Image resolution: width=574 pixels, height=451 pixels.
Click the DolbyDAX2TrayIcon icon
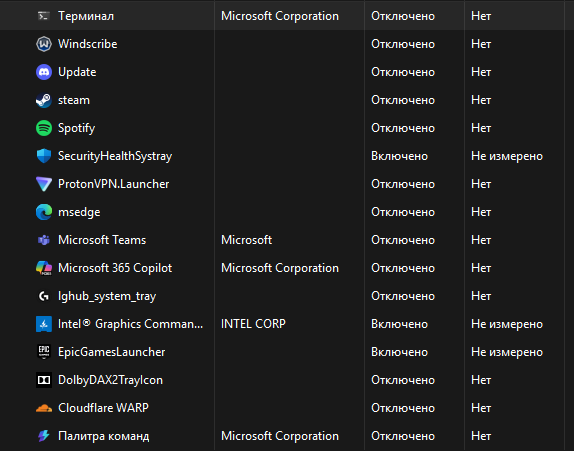click(44, 380)
